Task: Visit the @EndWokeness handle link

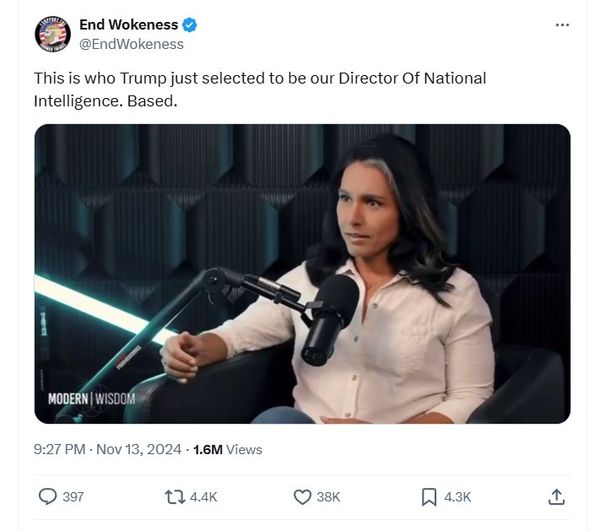Action: click(131, 44)
